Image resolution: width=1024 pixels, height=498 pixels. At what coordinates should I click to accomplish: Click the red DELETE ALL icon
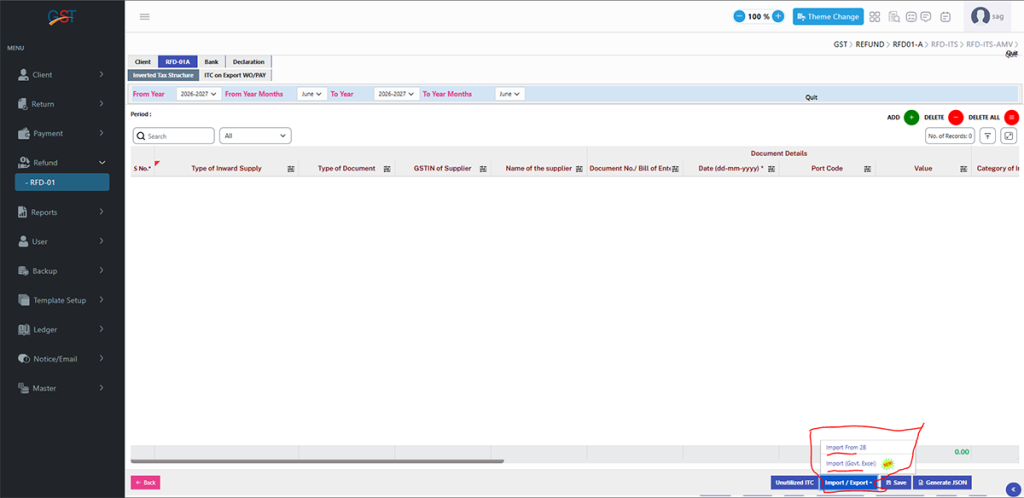(x=1012, y=117)
